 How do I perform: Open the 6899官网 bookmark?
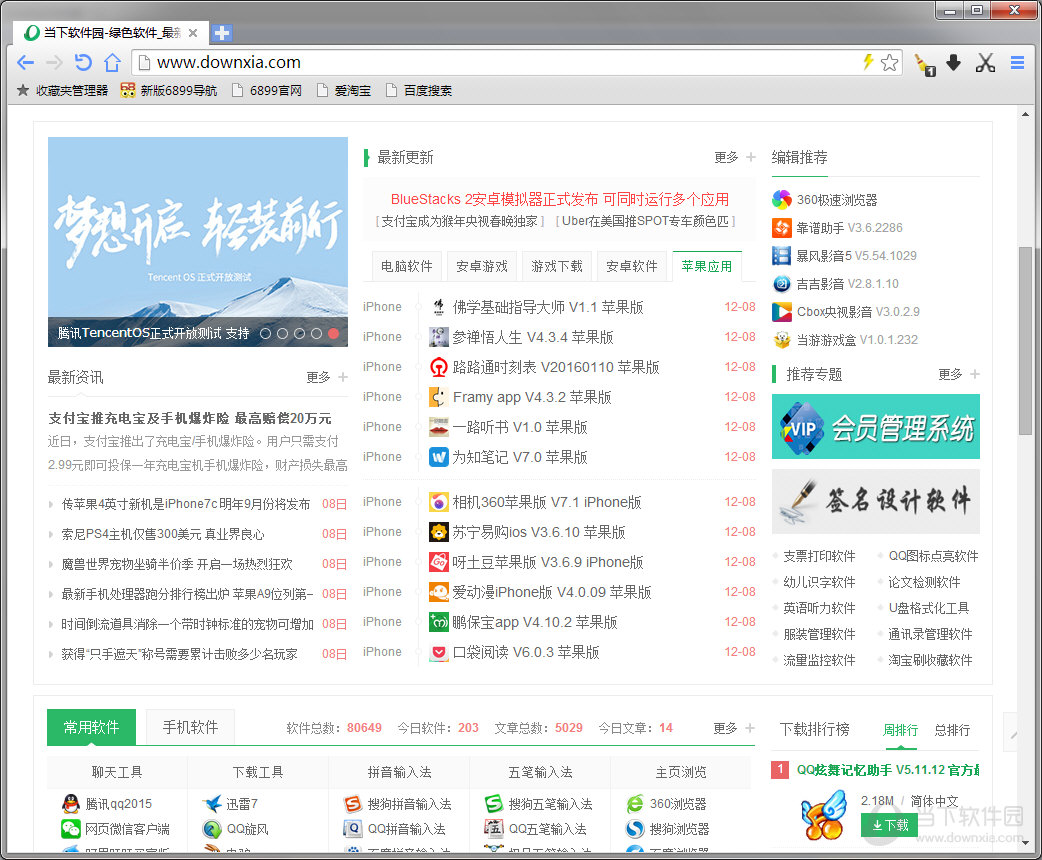point(267,90)
